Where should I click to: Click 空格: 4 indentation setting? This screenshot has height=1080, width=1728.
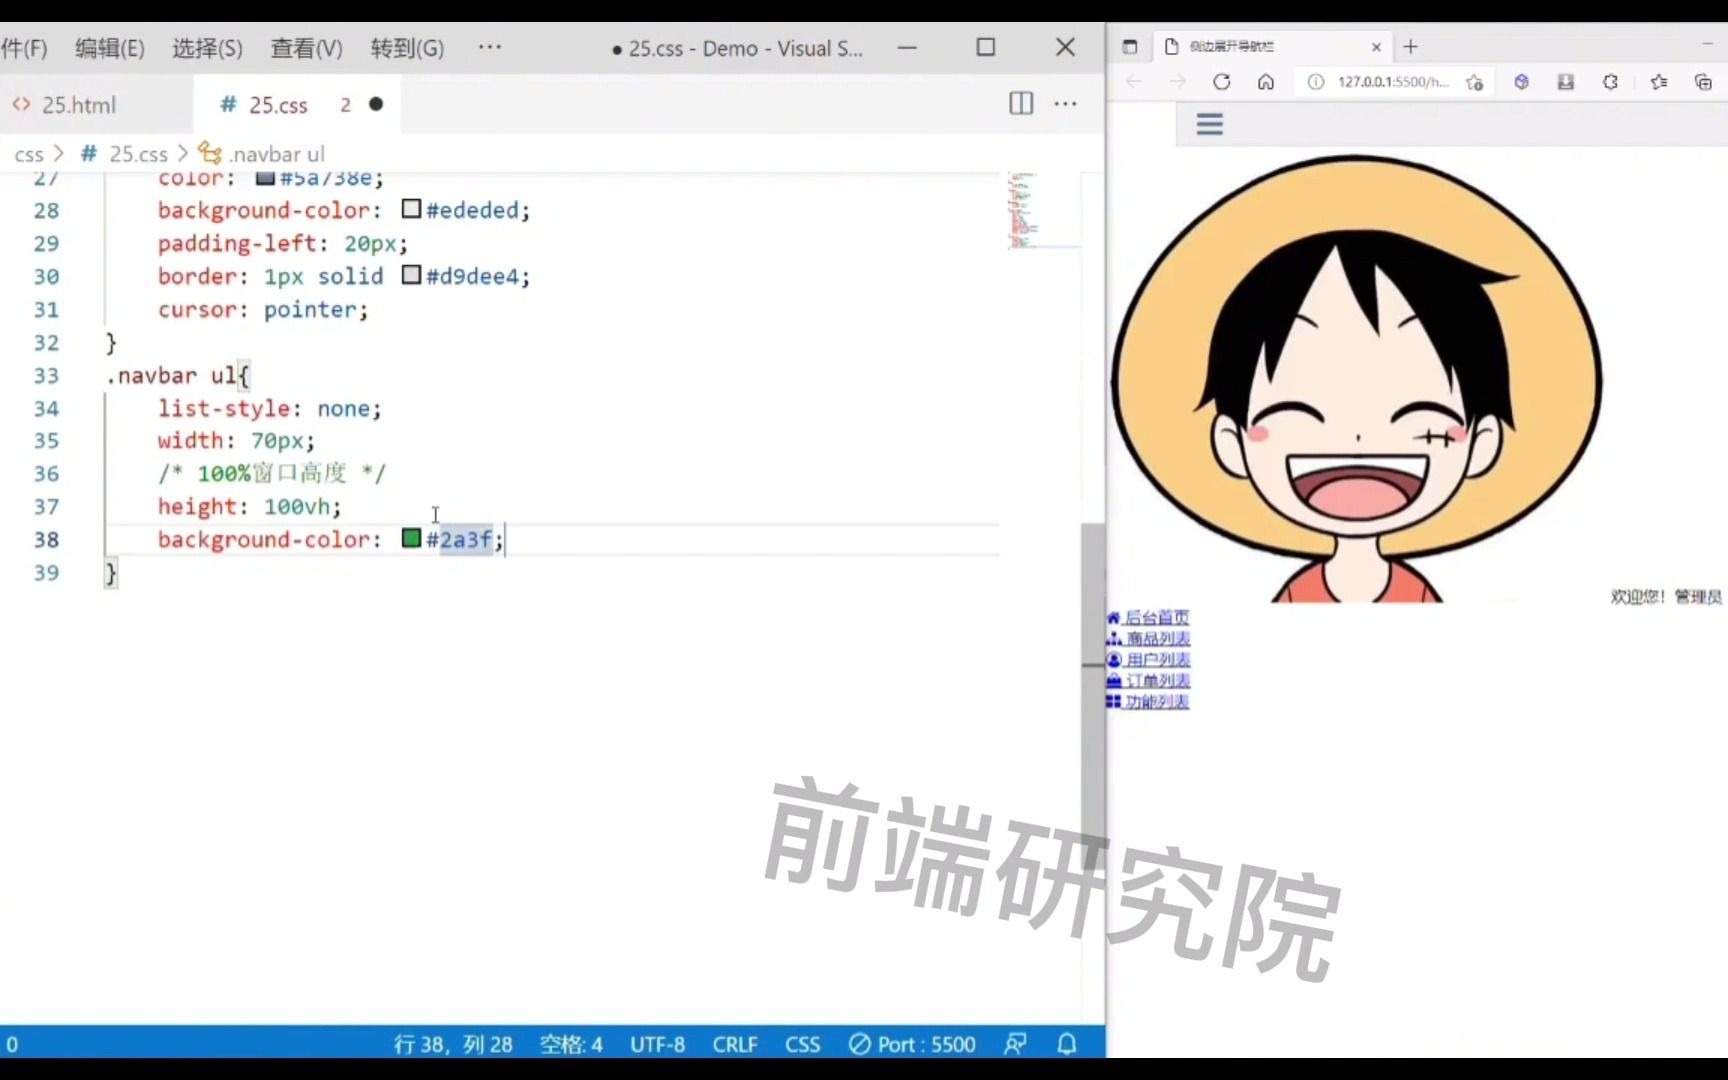point(571,1044)
